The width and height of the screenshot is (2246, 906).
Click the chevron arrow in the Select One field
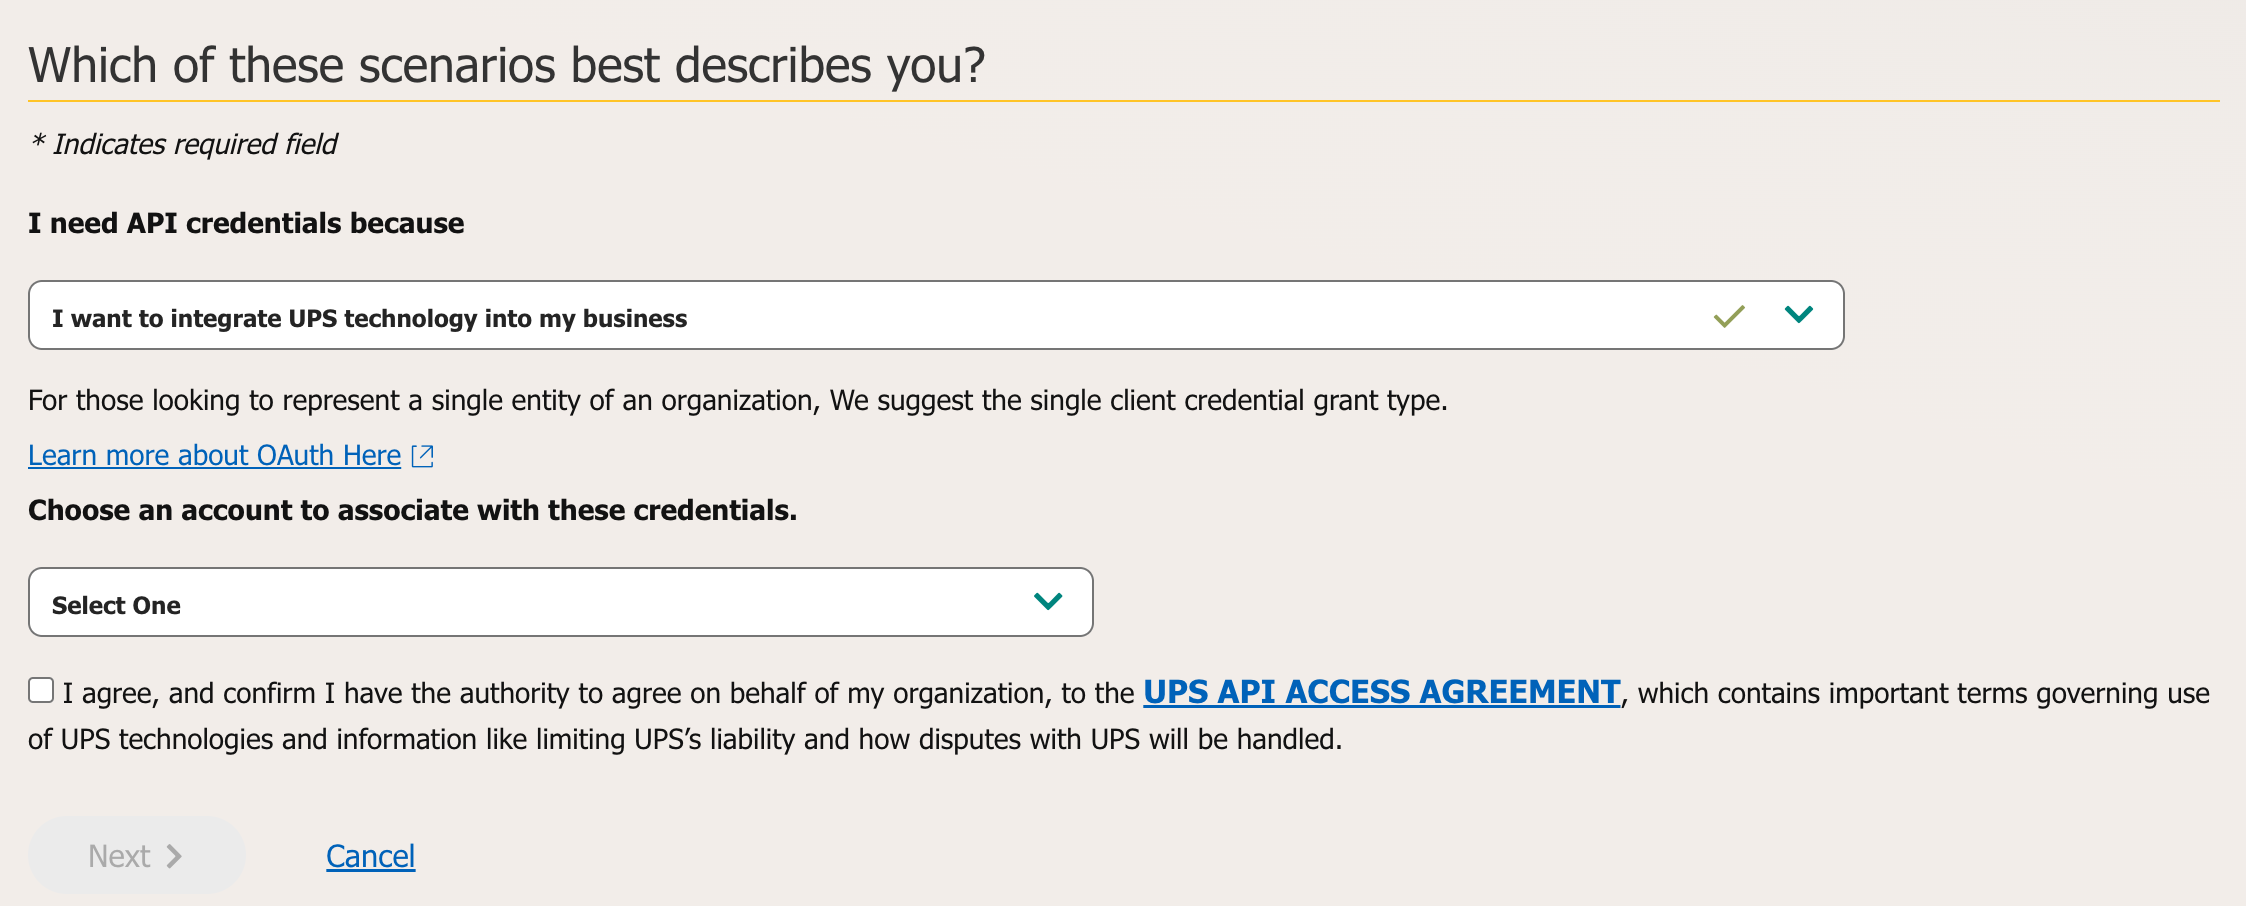point(1047,602)
